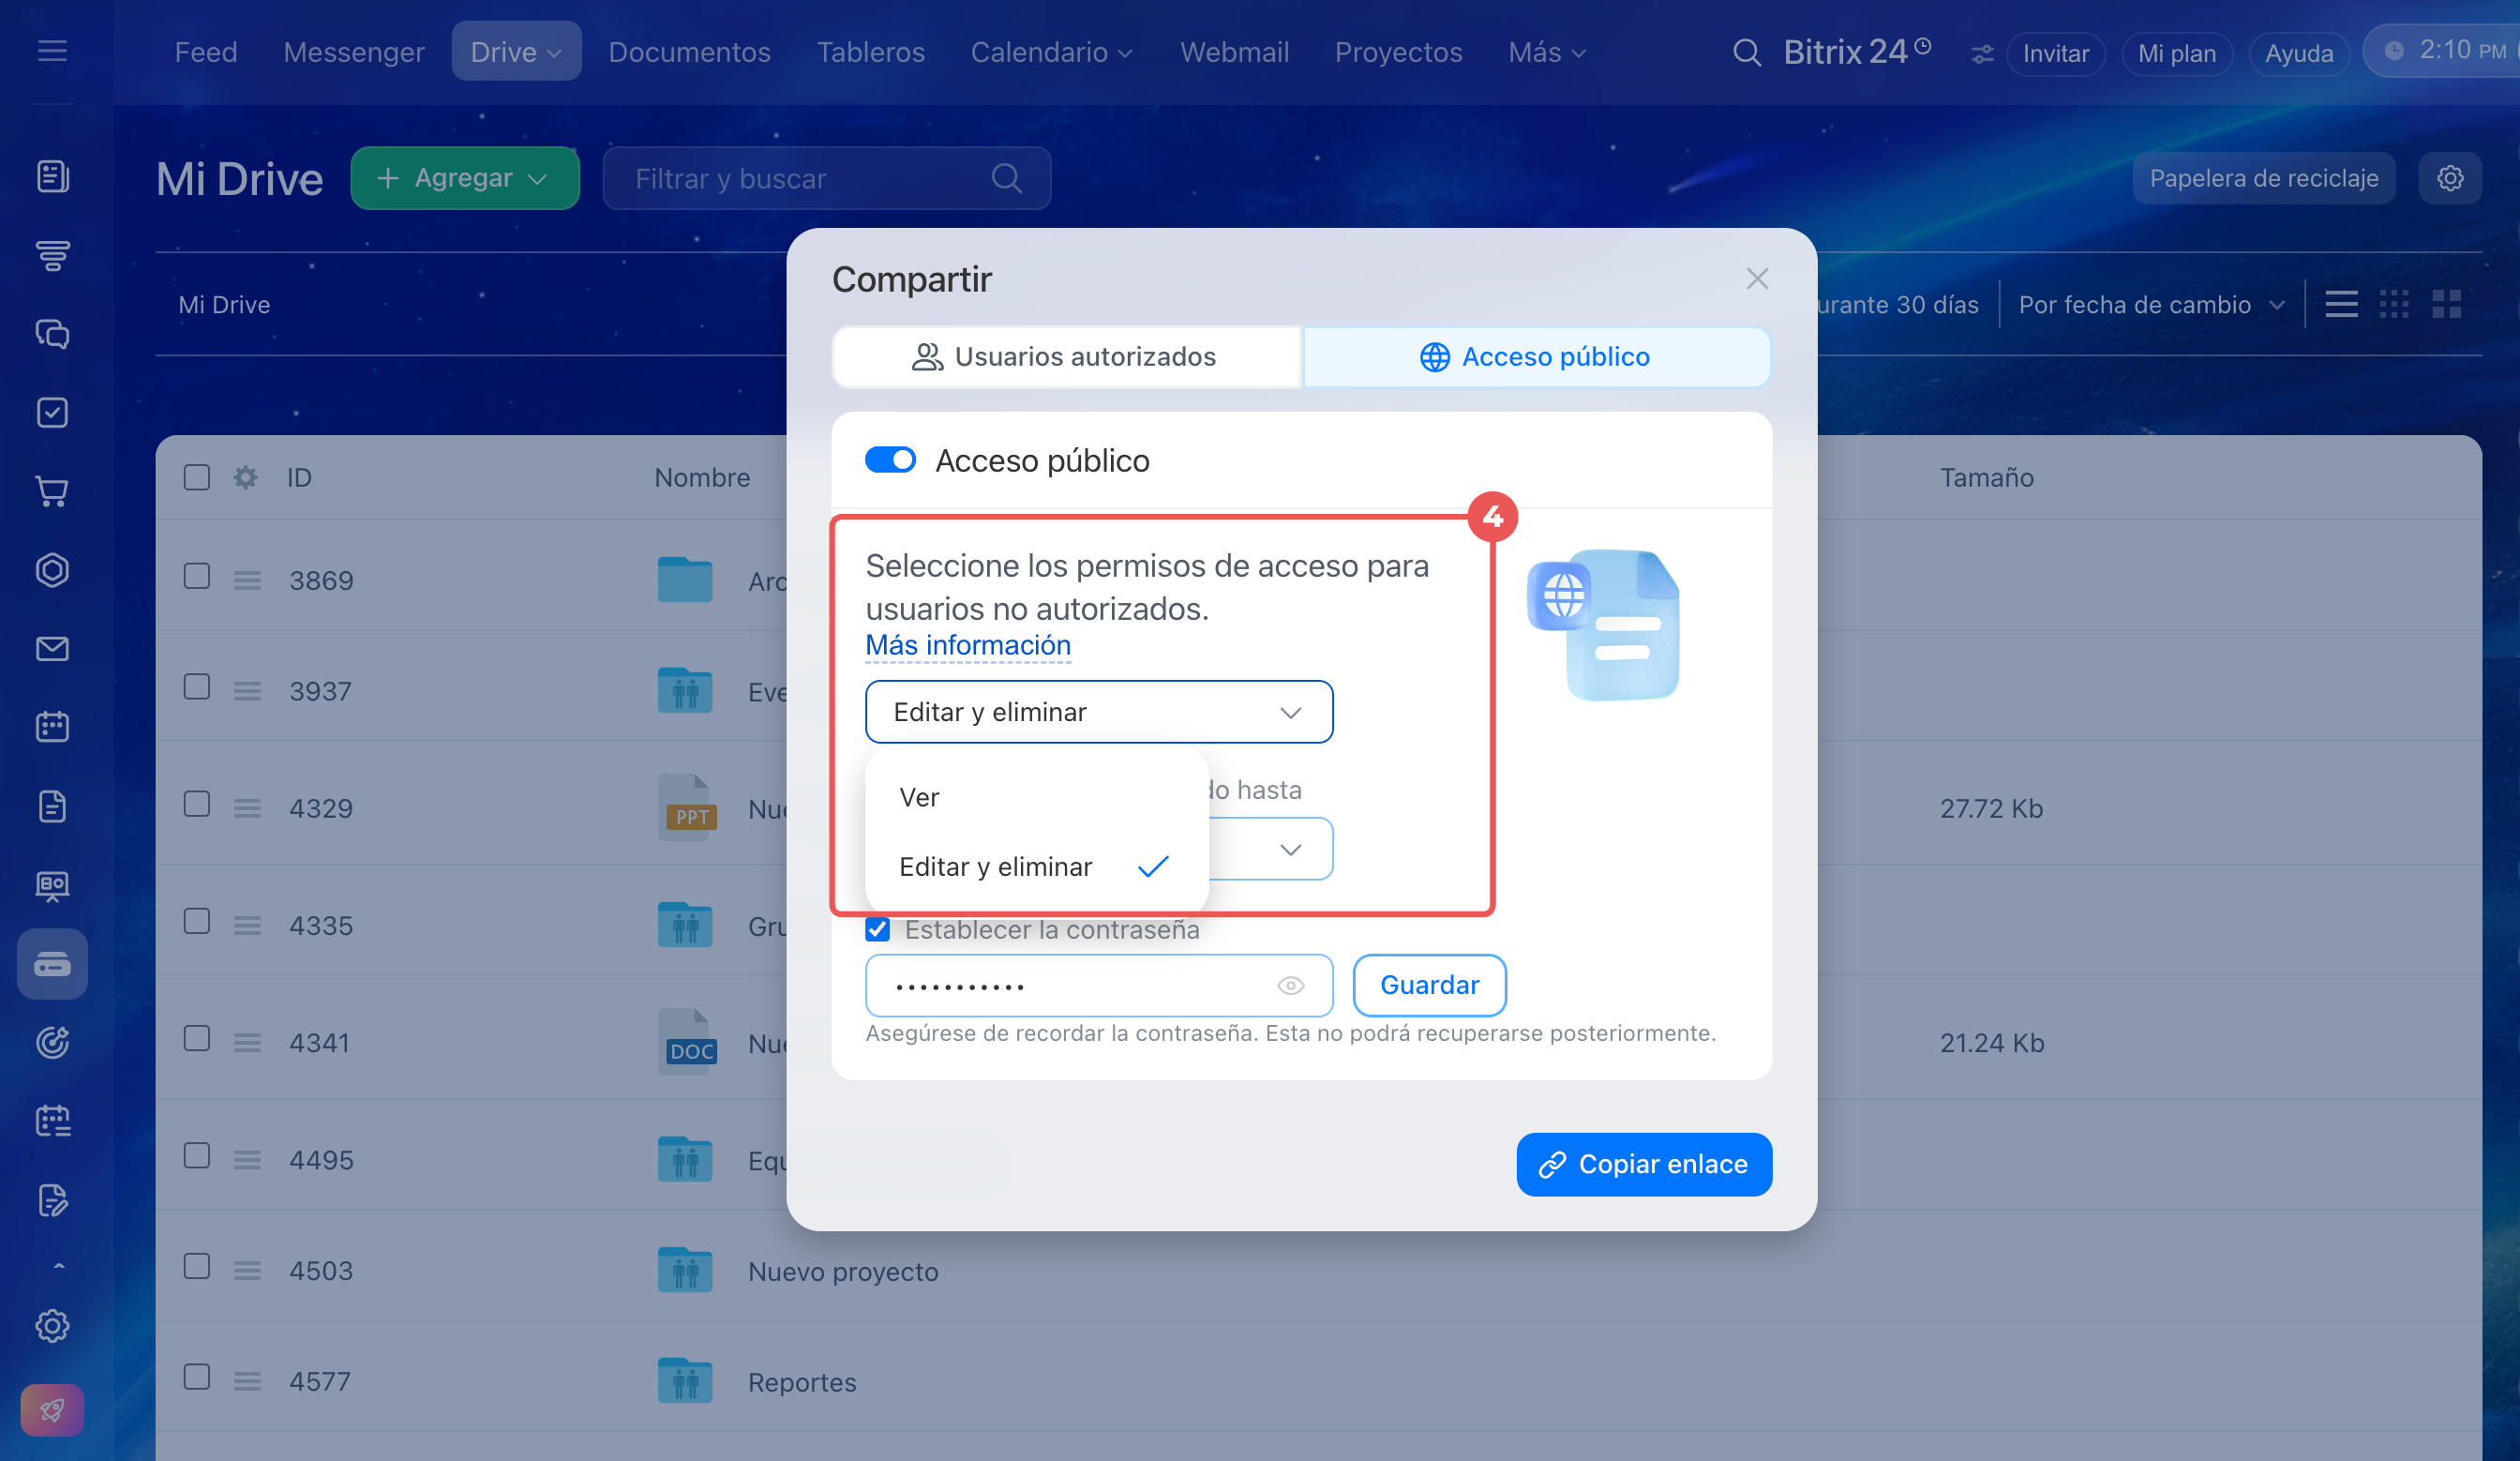2520x1461 pixels.
Task: Open the shopping cart sidebar icon
Action: click(52, 491)
